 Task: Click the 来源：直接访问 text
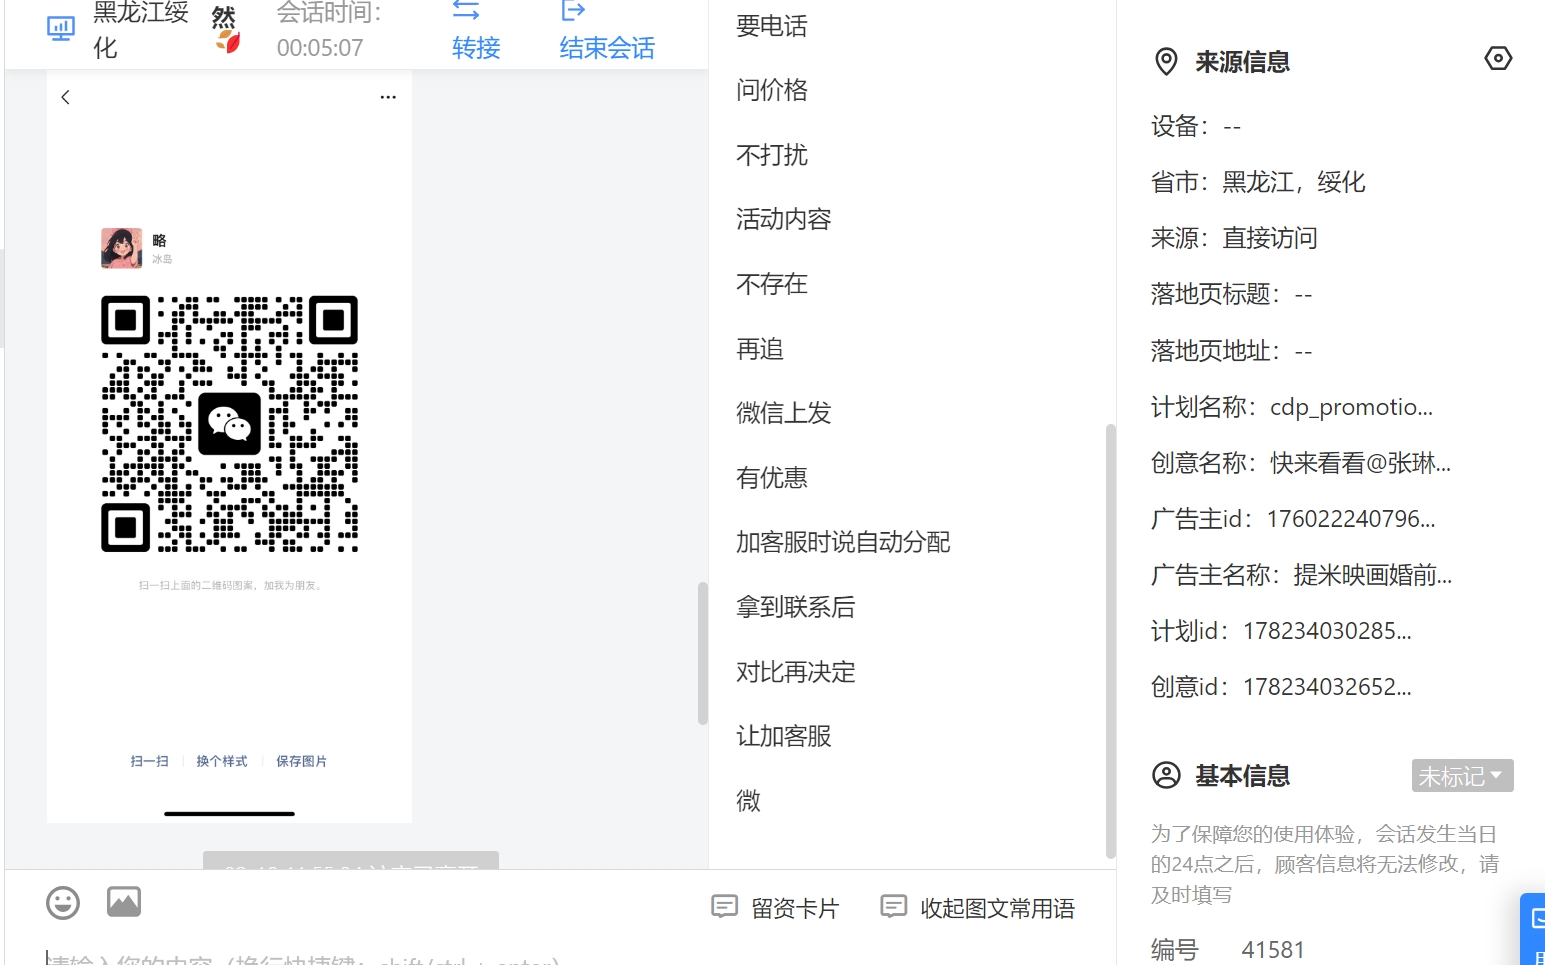[1234, 238]
